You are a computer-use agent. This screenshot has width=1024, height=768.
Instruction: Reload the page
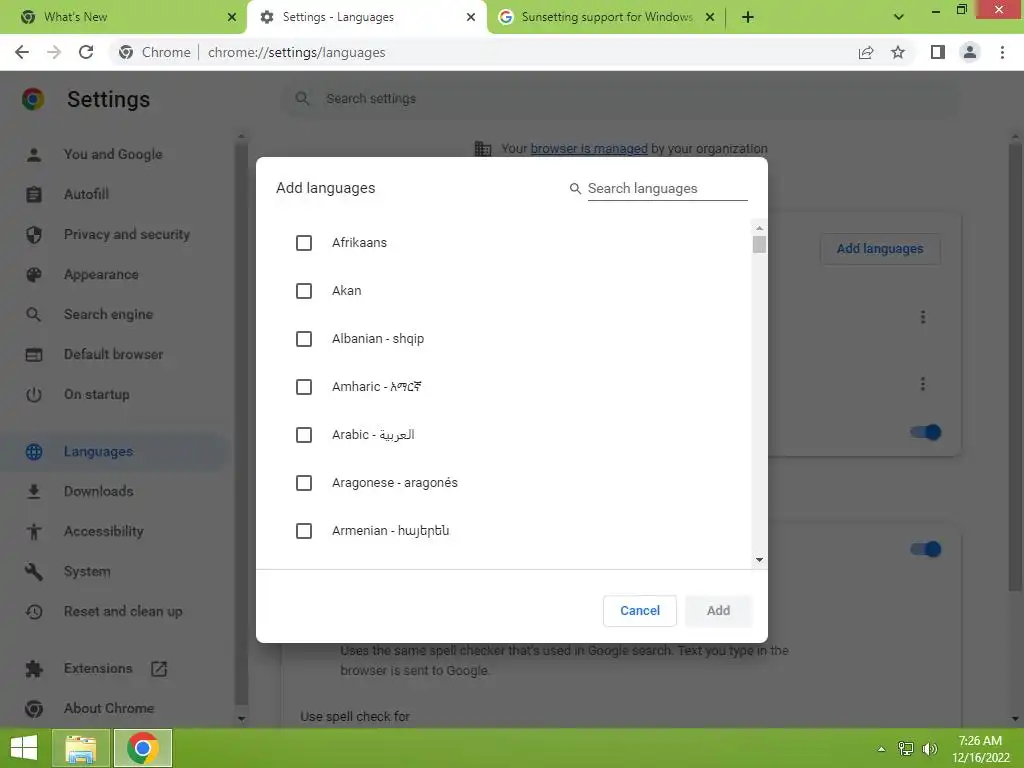[x=86, y=52]
